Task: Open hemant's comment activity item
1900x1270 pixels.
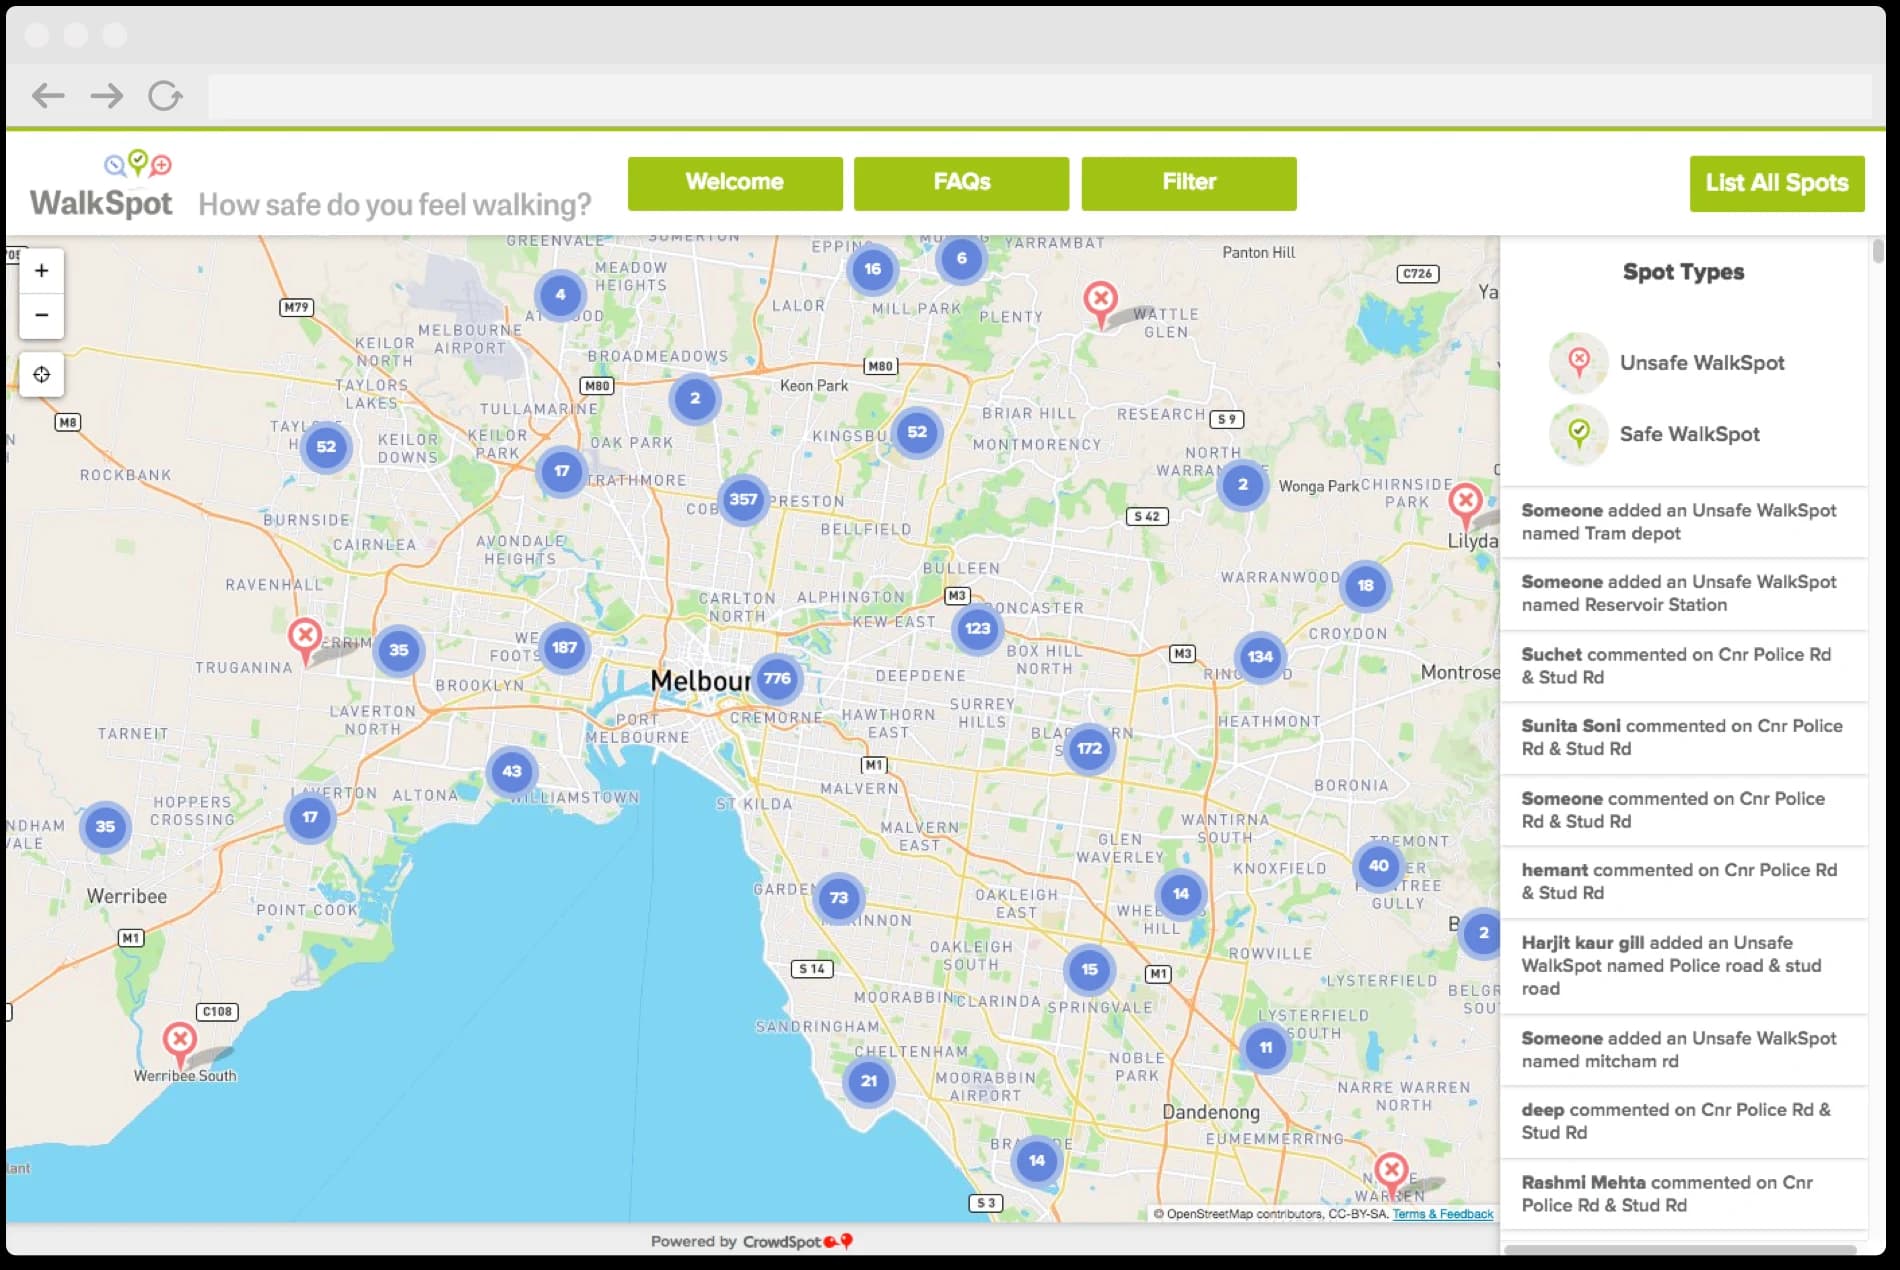Action: [x=1684, y=882]
